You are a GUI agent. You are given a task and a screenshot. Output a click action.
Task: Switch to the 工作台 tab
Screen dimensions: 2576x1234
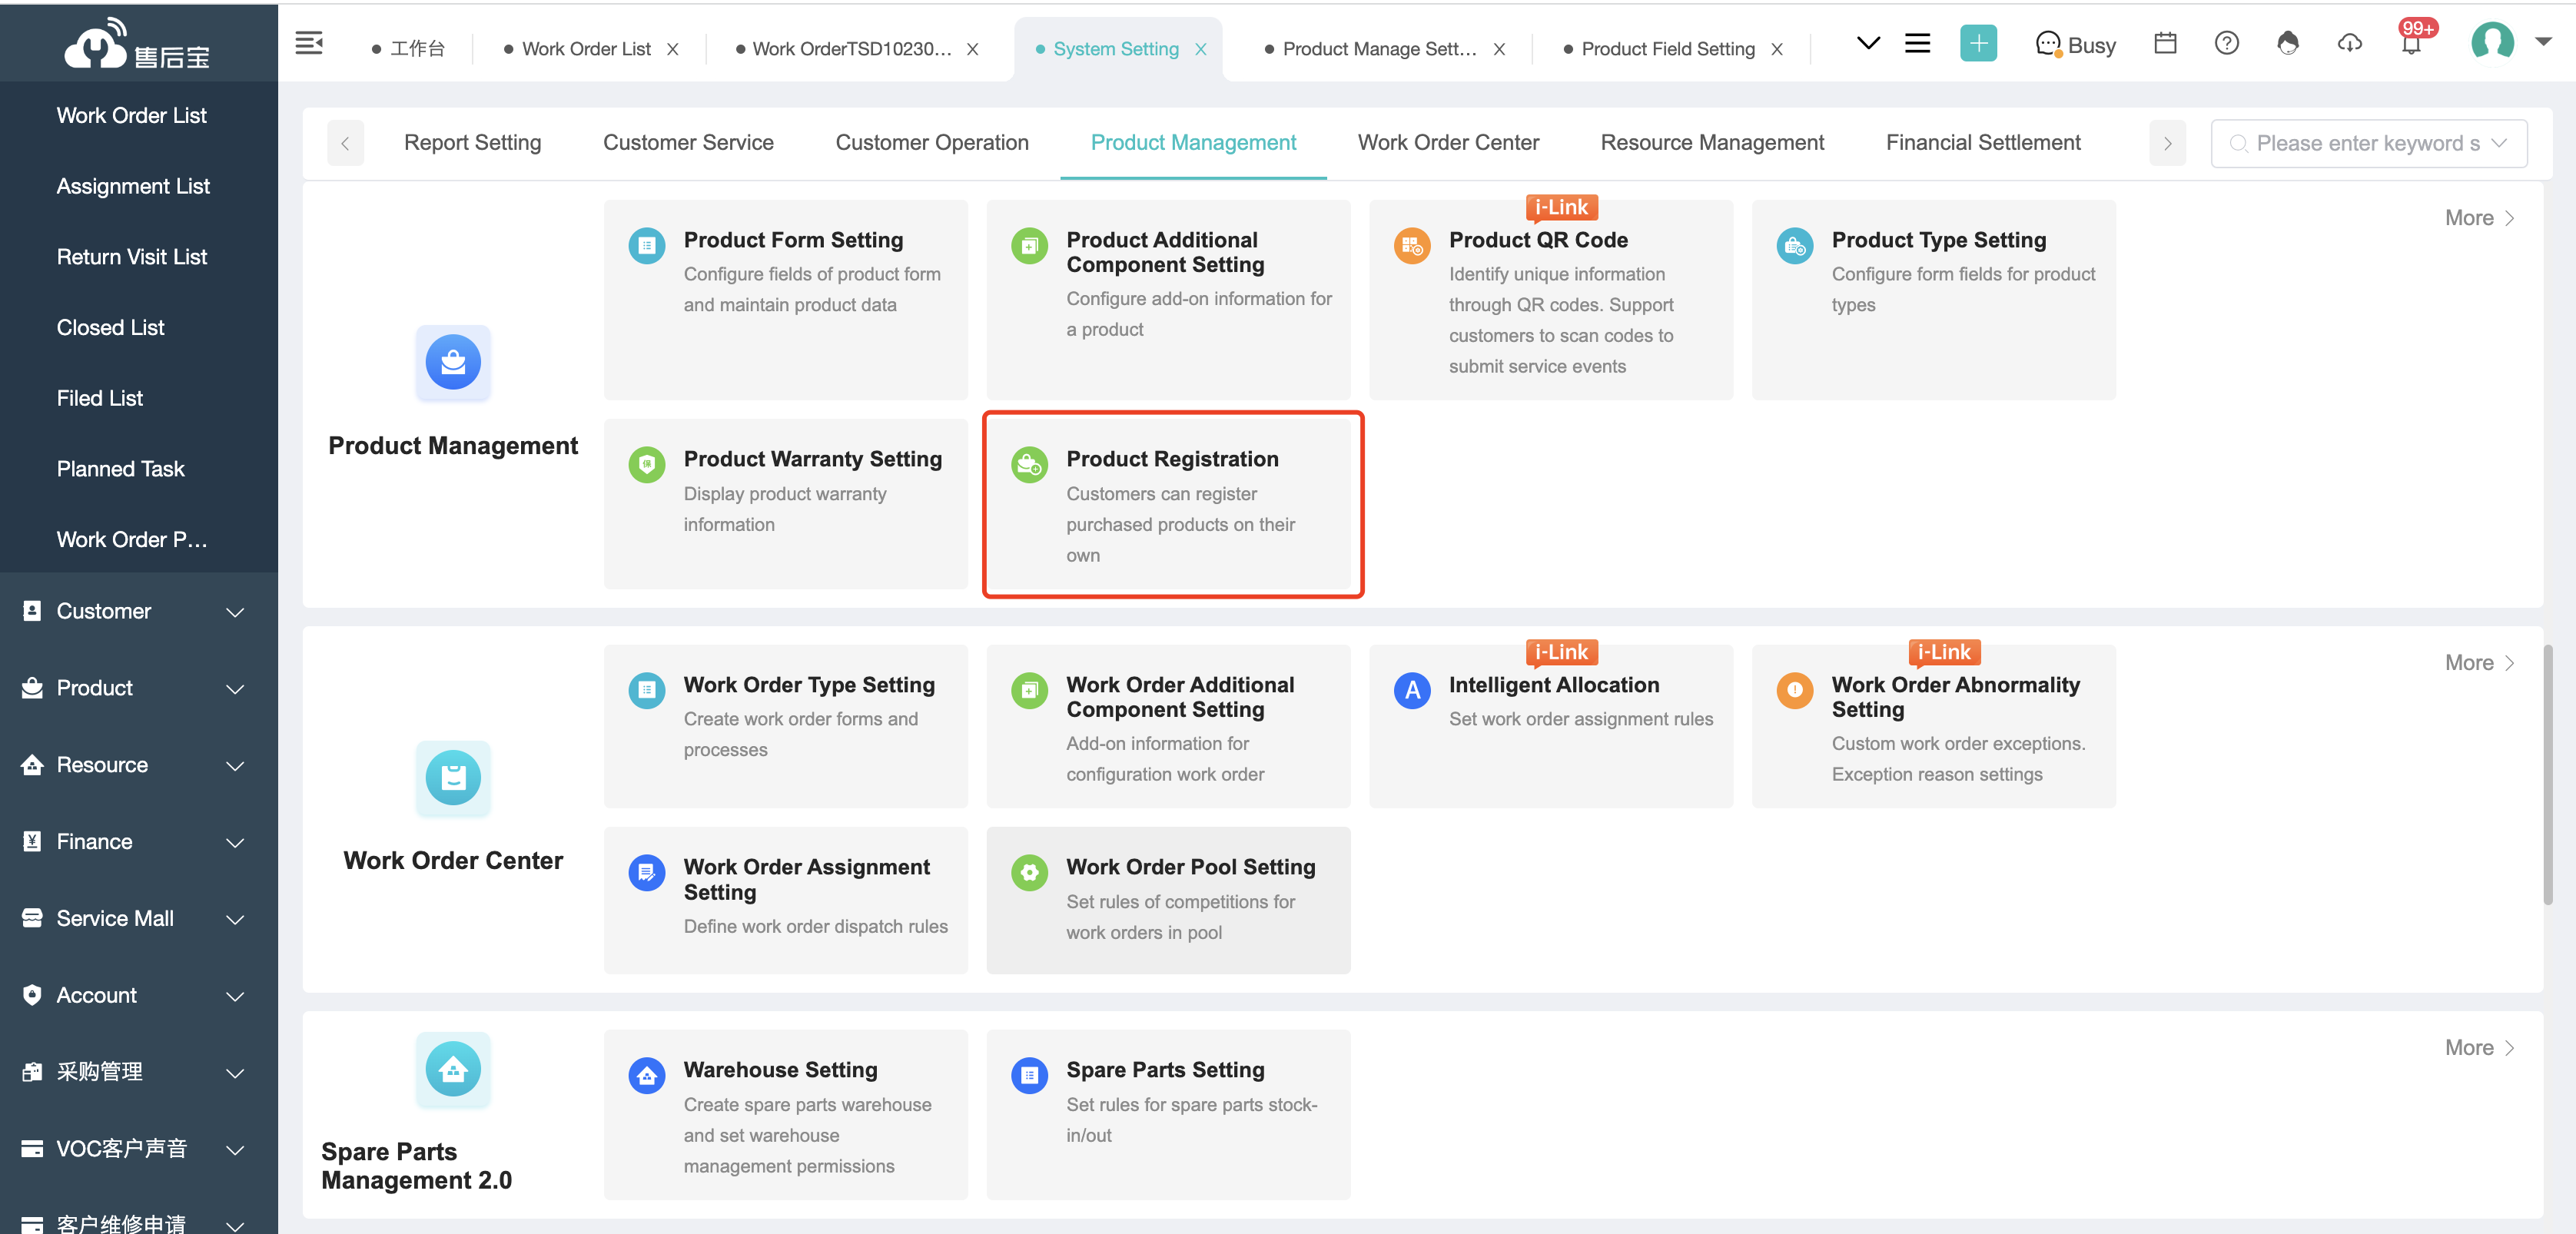click(410, 49)
